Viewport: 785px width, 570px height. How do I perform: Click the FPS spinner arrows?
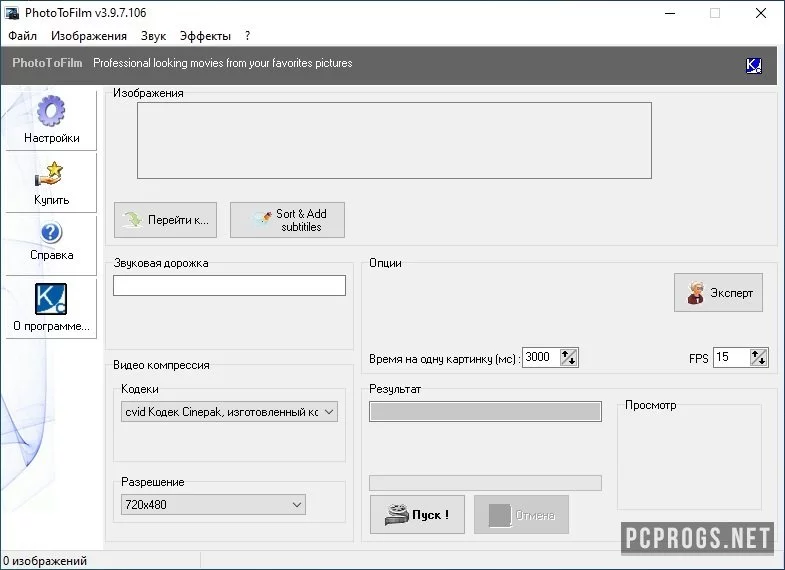click(758, 357)
